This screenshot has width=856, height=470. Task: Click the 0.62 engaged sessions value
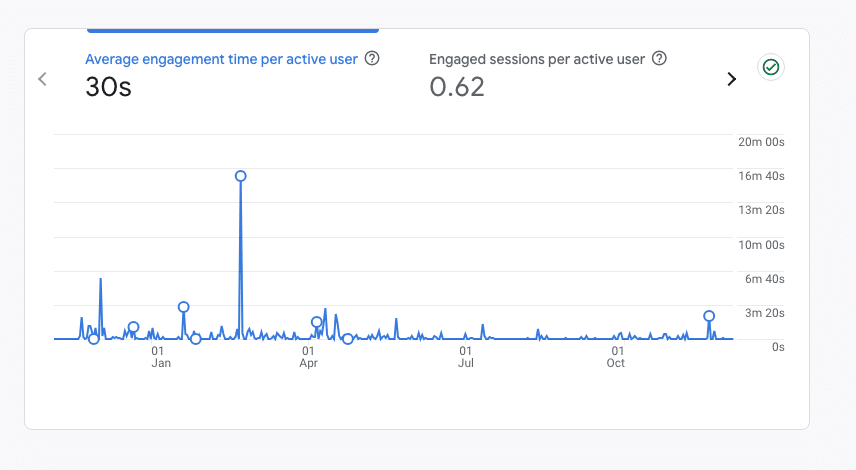pyautogui.click(x=457, y=87)
